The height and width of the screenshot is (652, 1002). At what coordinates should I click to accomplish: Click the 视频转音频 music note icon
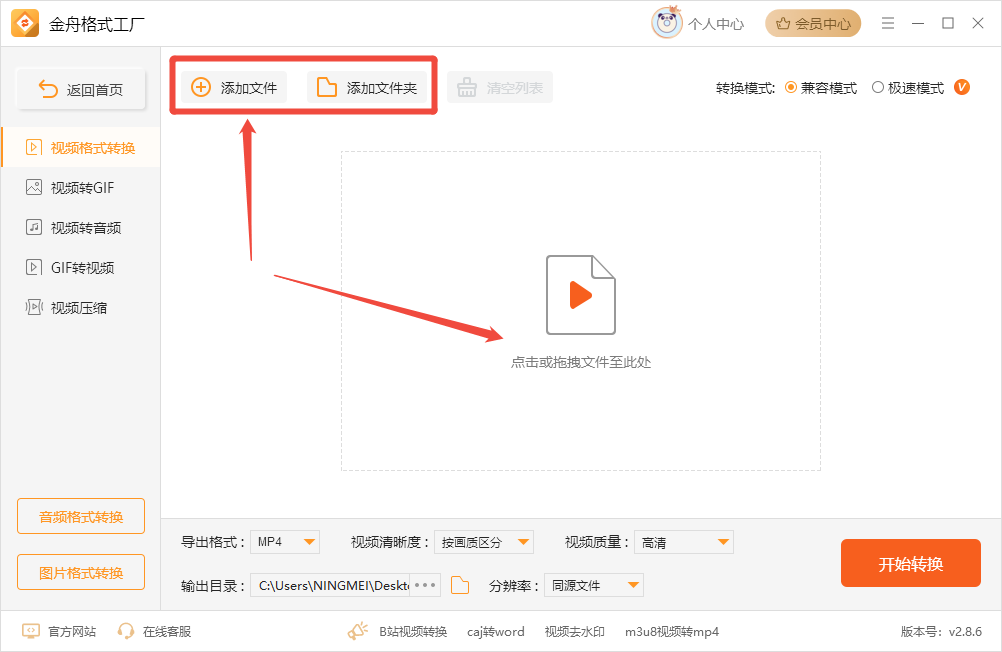33,228
